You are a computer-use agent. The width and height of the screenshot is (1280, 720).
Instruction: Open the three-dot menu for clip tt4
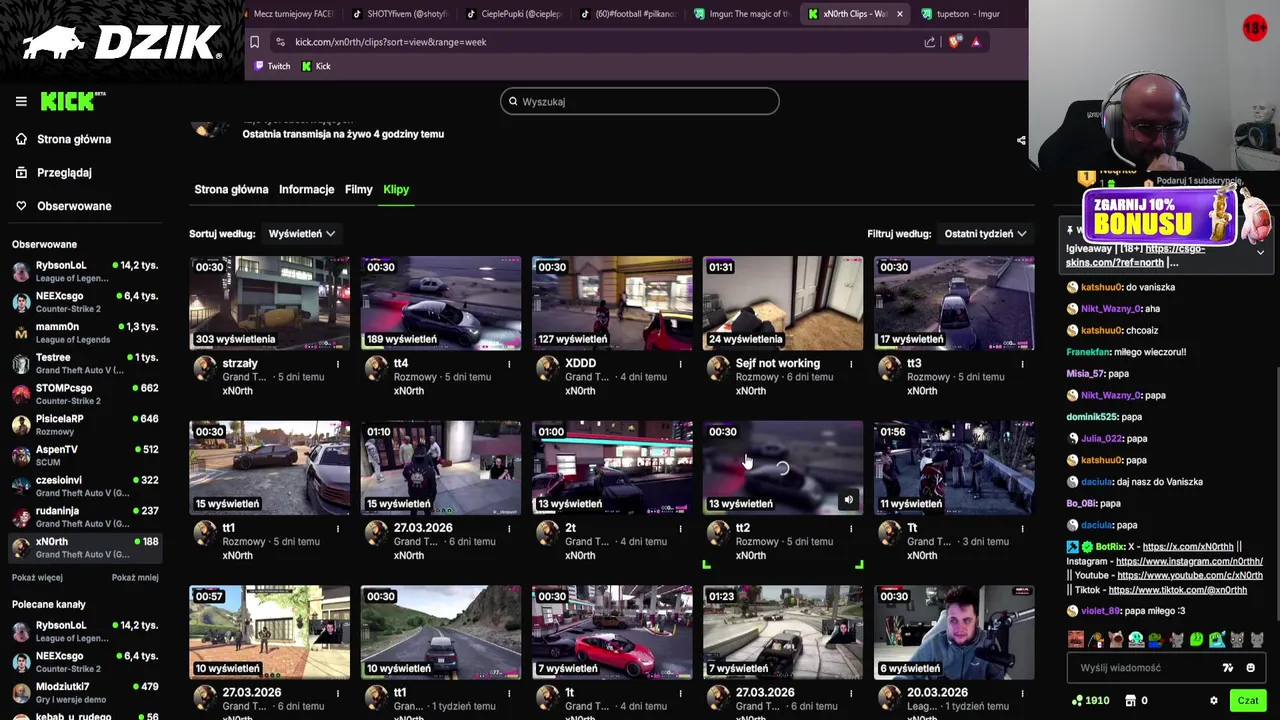pyautogui.click(x=509, y=364)
